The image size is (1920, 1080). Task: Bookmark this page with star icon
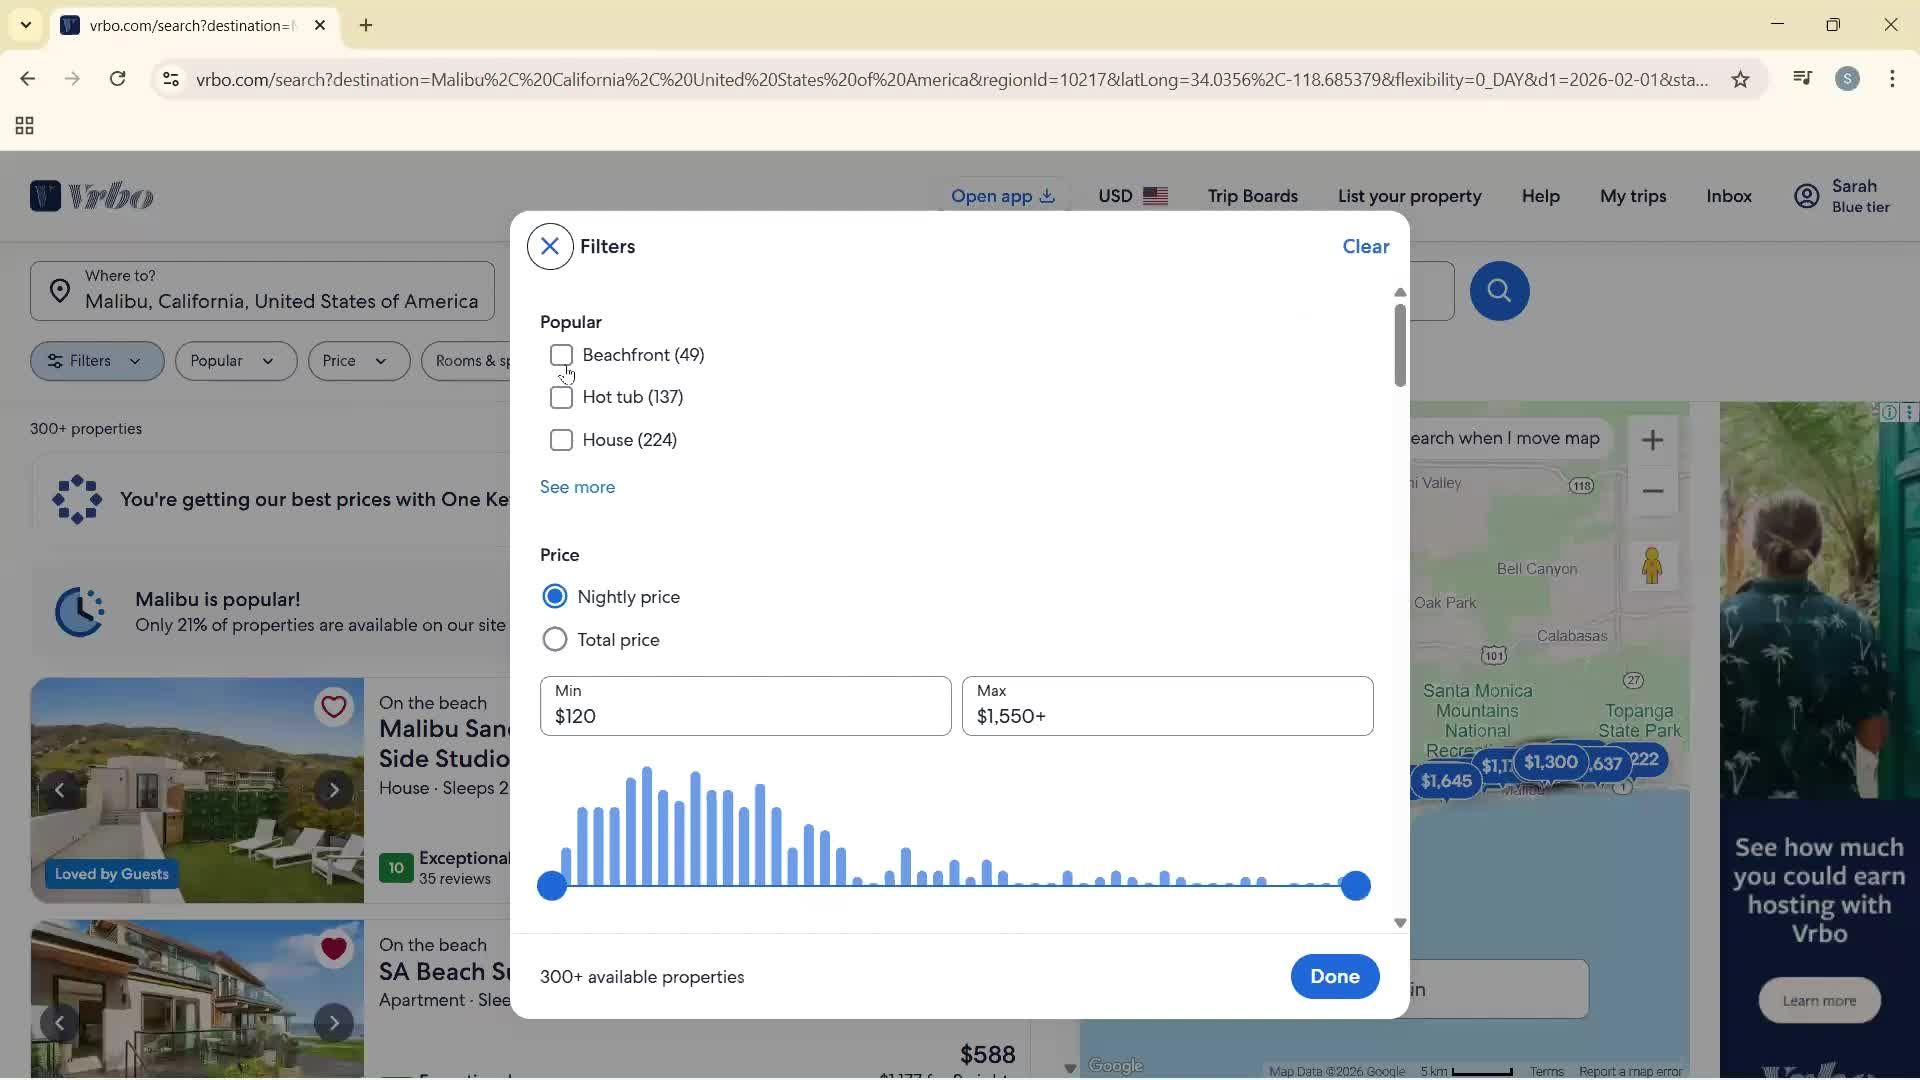(1740, 79)
